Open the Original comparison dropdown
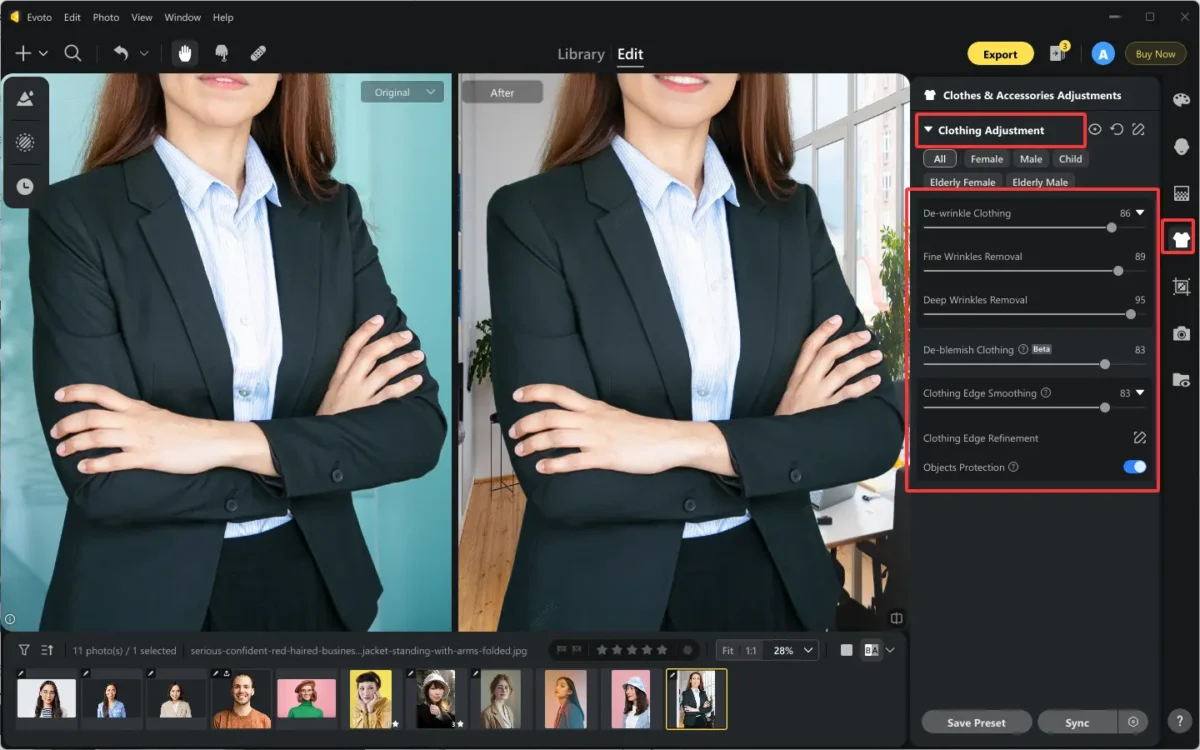 coord(402,91)
